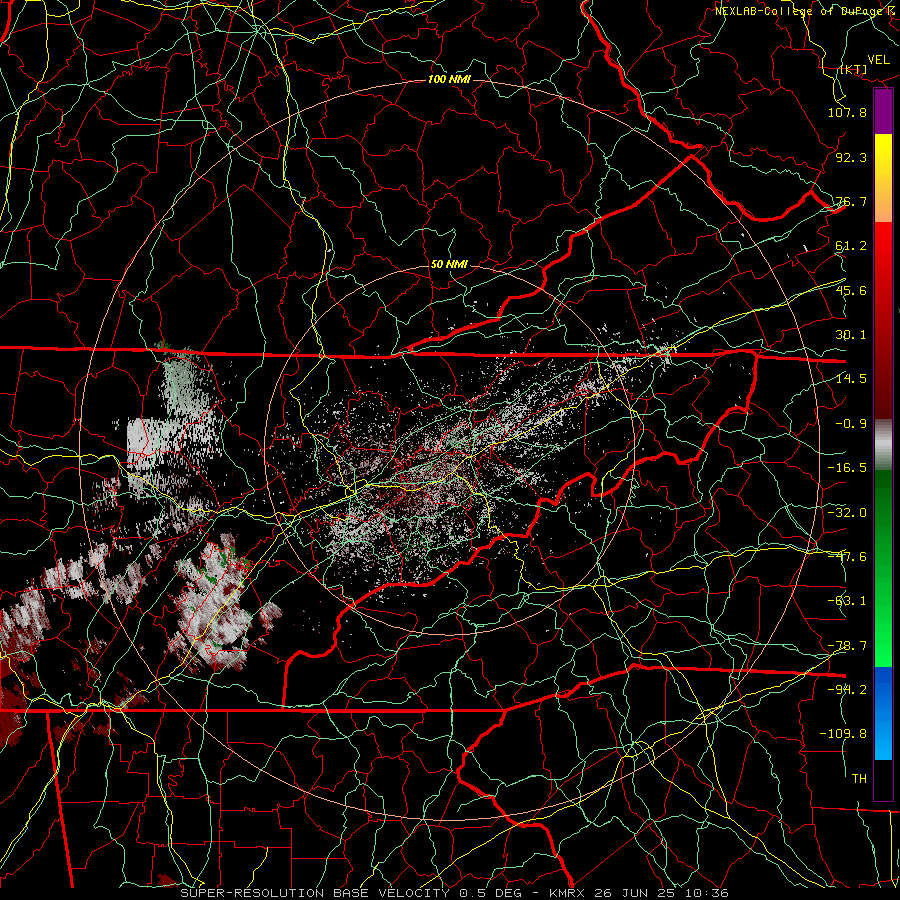Click the 45.6 velocity scale value
Screen dimensions: 900x900
[851, 290]
